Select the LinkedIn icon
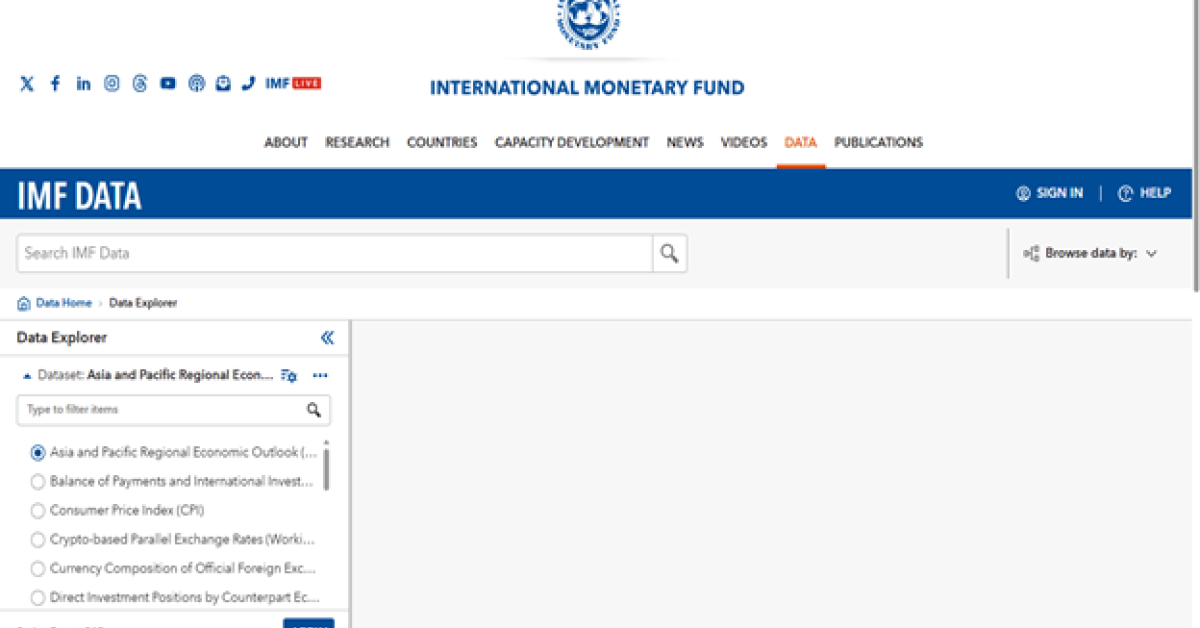Screen dimensions: 1200x628 click(83, 83)
